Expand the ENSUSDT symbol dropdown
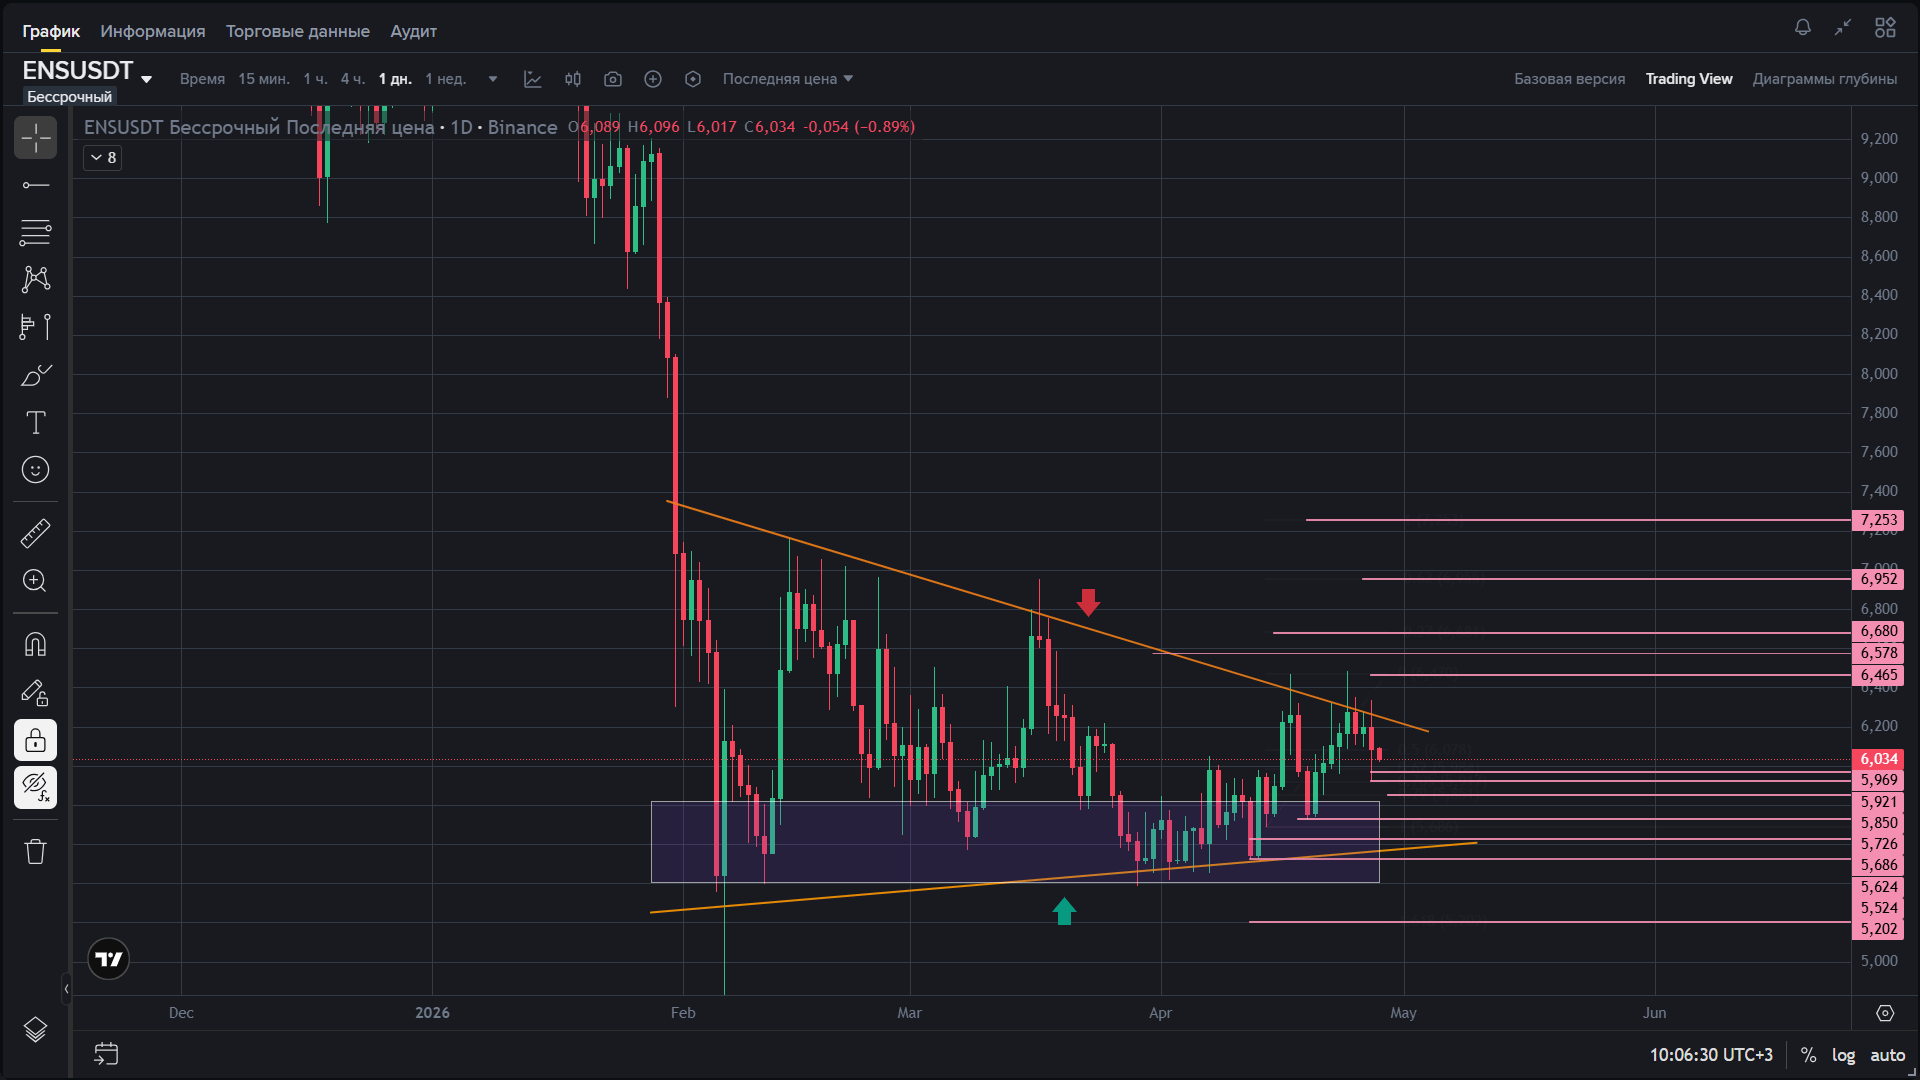The image size is (1920, 1080). 147,79
